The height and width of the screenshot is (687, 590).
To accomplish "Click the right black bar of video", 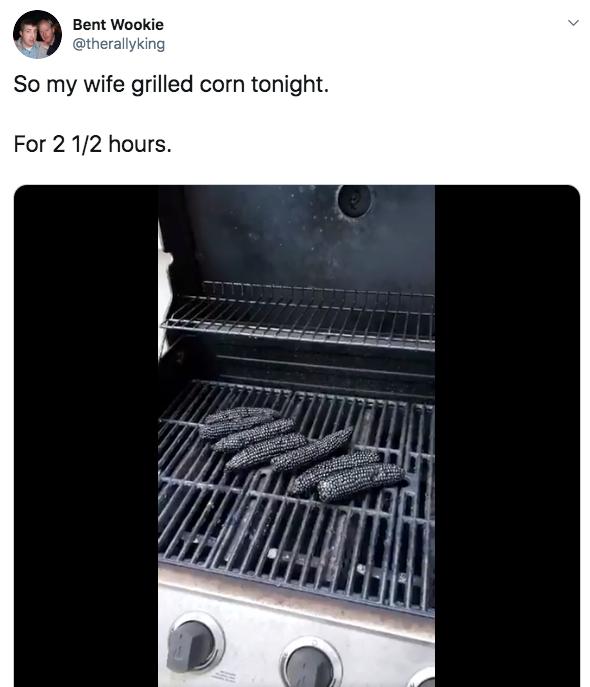I will click(x=507, y=436).
